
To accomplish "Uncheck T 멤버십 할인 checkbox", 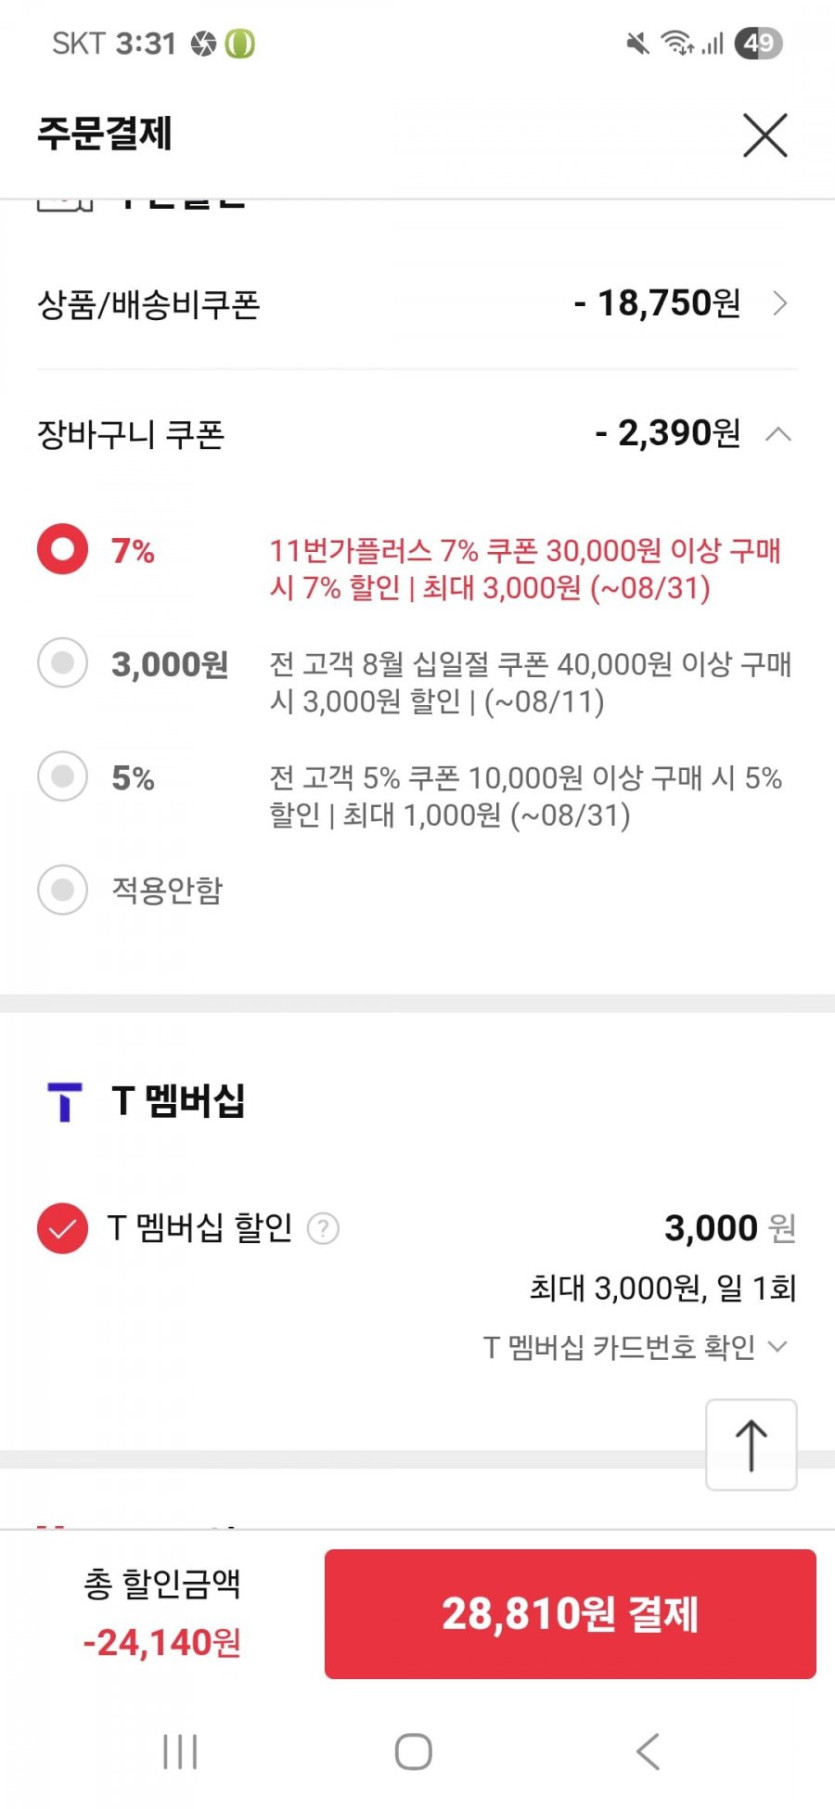I will (x=62, y=1228).
